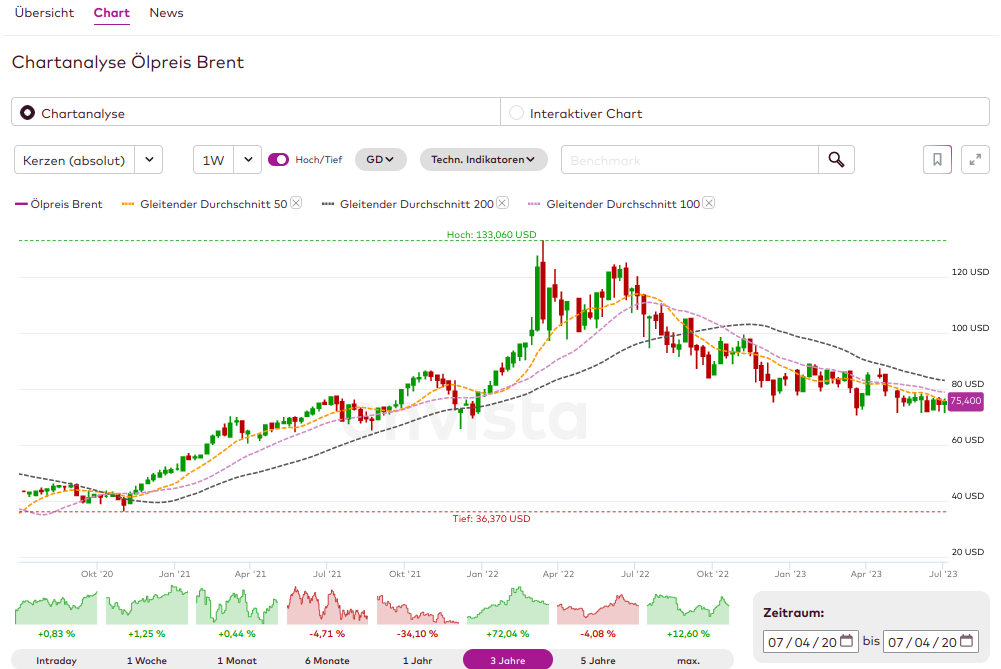The width and height of the screenshot is (1001, 669).
Task: Click the 75,400 current price label
Action: click(965, 401)
